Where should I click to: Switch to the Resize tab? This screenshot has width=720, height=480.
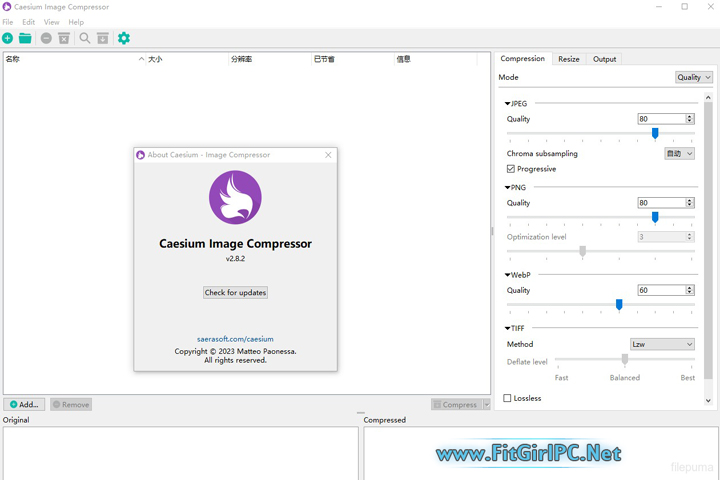[569, 59]
